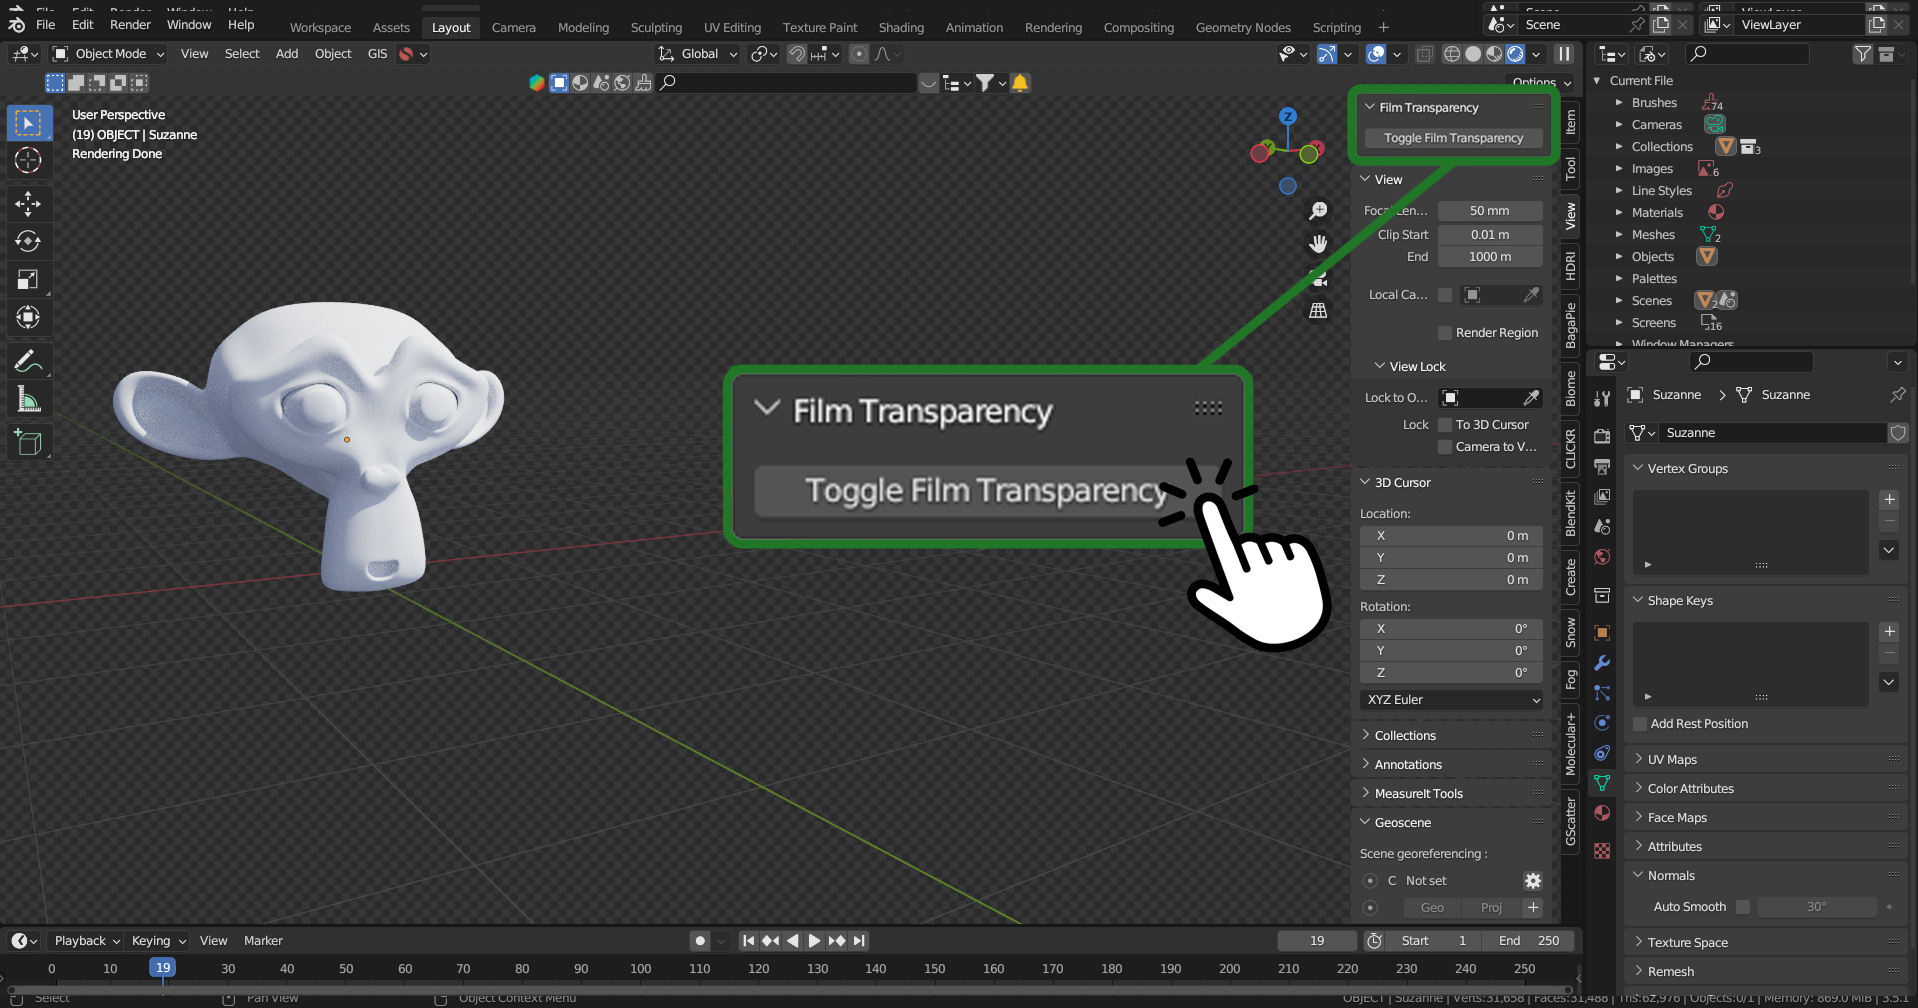The width and height of the screenshot is (1918, 1008).
Task: Click the Toggle Film Transparency button
Action: [x=1453, y=138]
